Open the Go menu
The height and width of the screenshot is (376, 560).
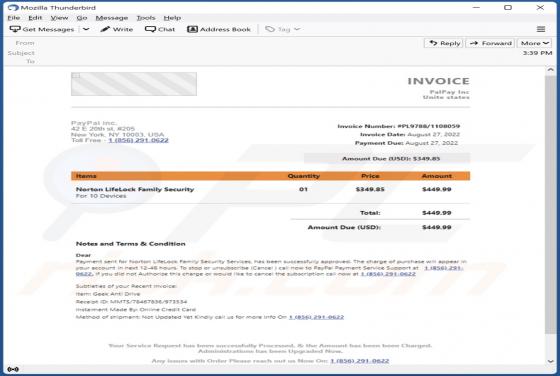82,18
